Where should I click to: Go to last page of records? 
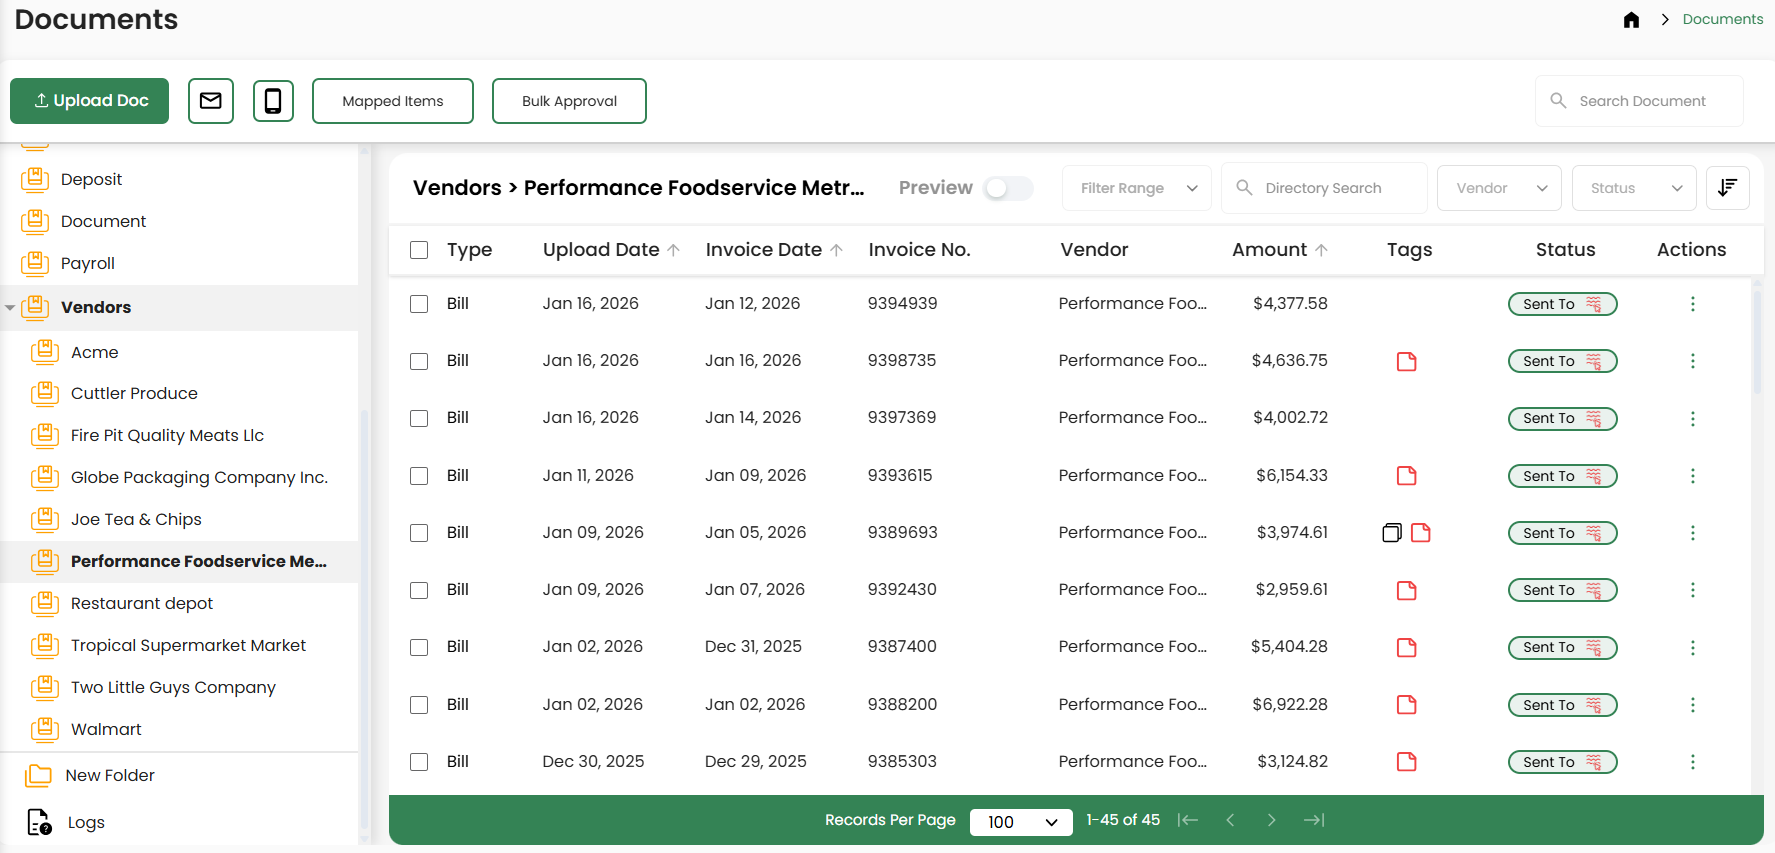[1314, 820]
